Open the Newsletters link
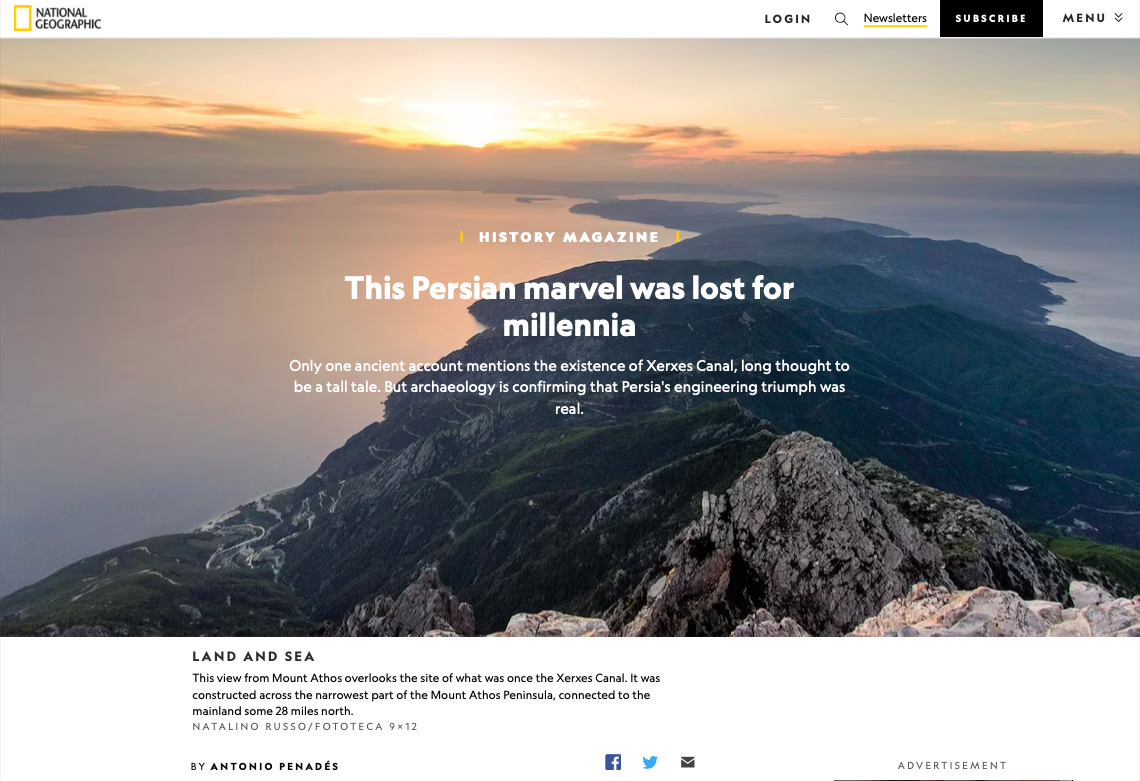The image size is (1140, 781). pyautogui.click(x=895, y=18)
